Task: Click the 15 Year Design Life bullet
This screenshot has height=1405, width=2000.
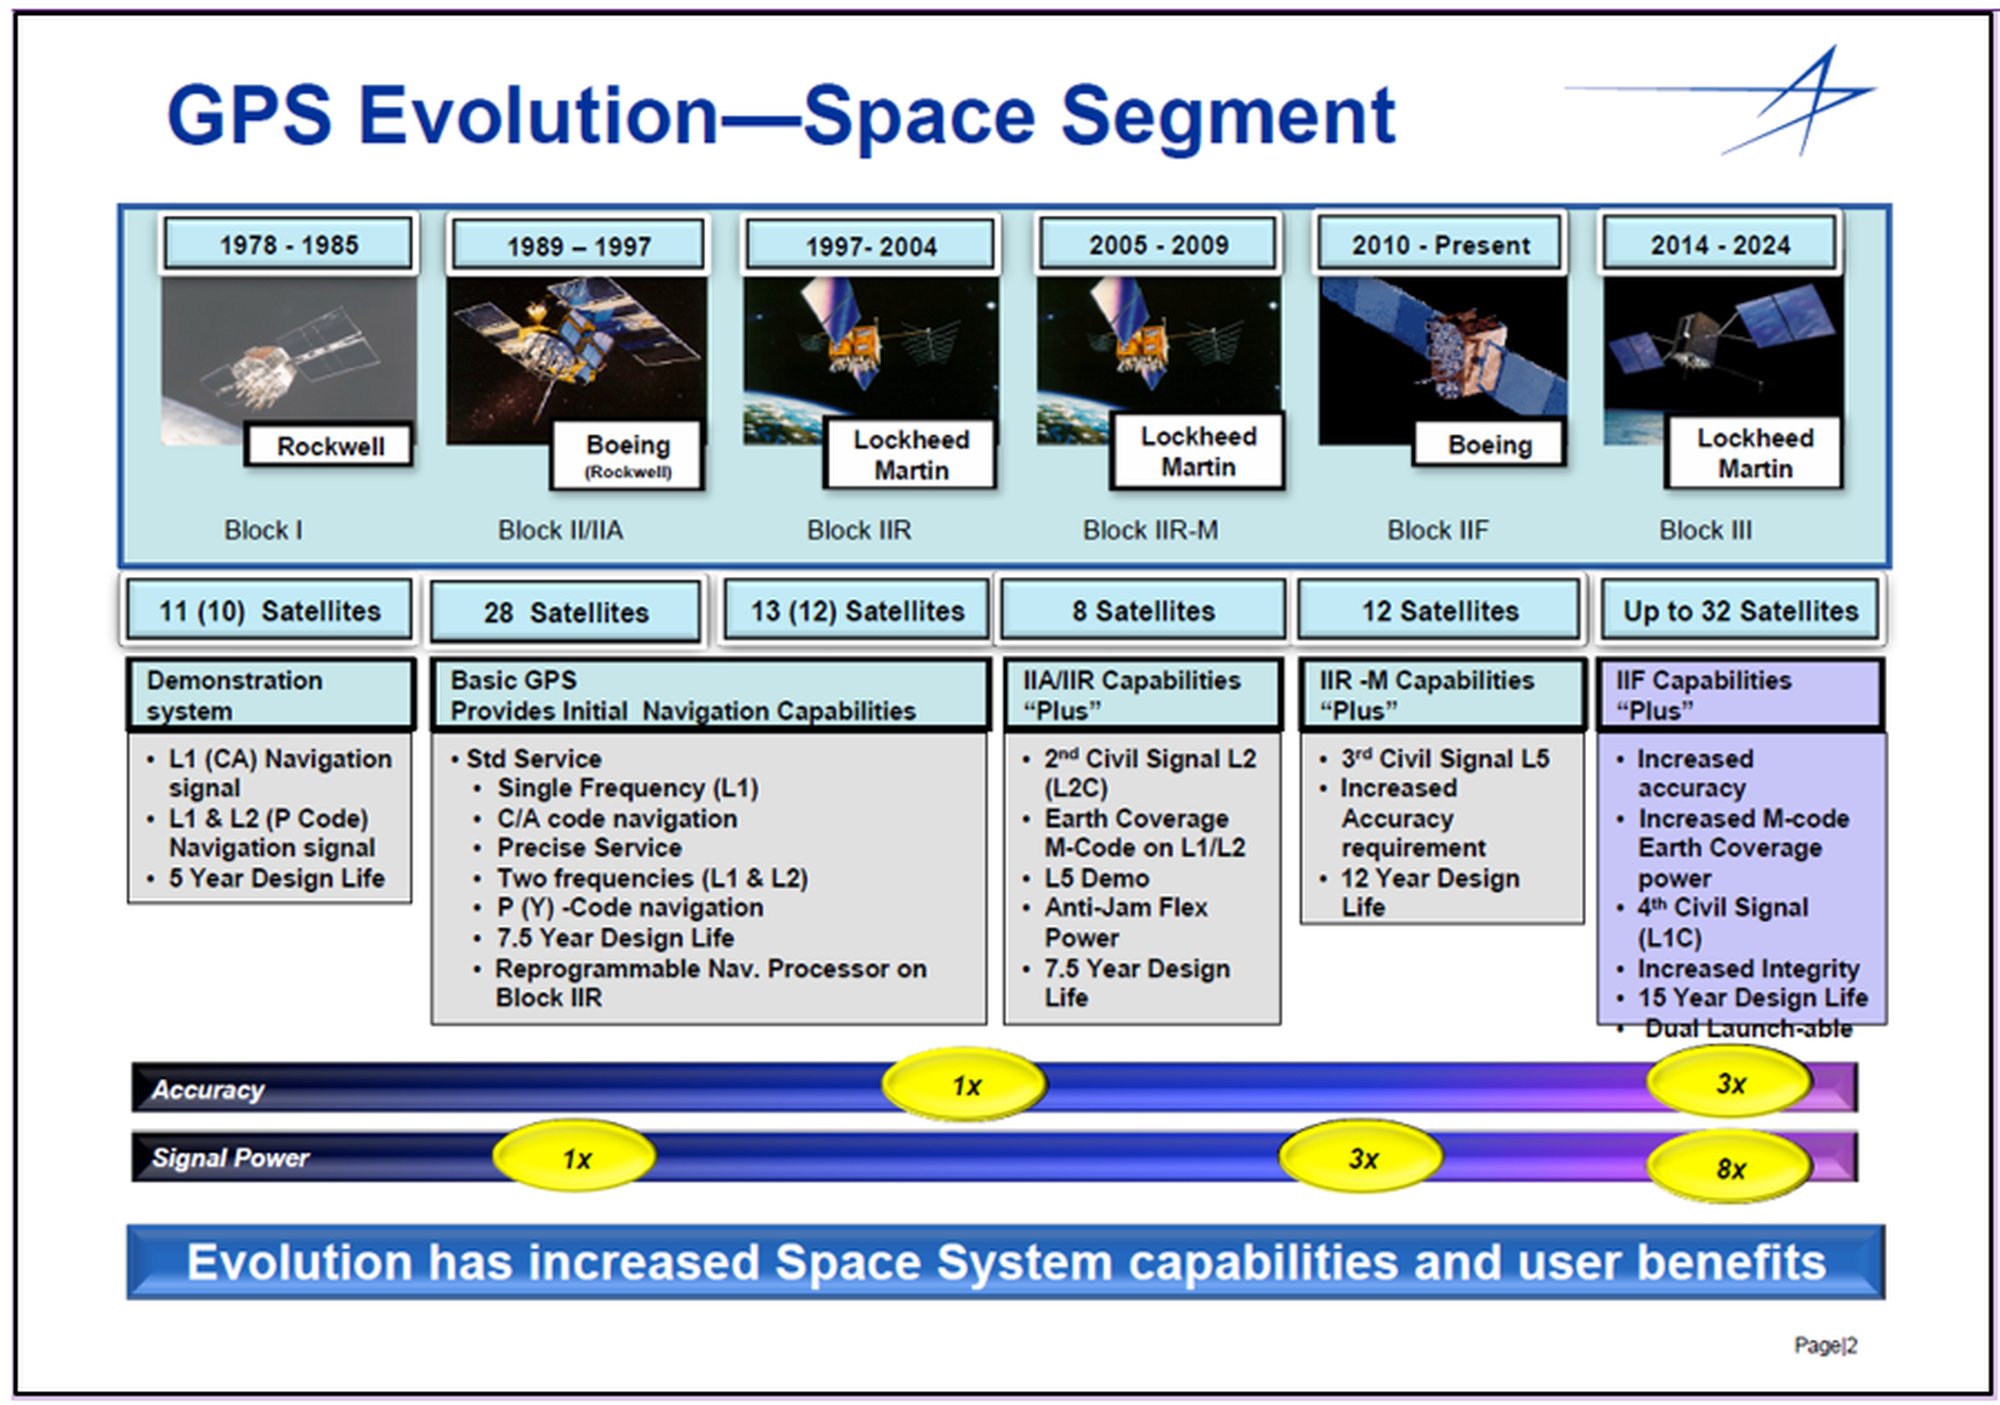Action: 1741,997
